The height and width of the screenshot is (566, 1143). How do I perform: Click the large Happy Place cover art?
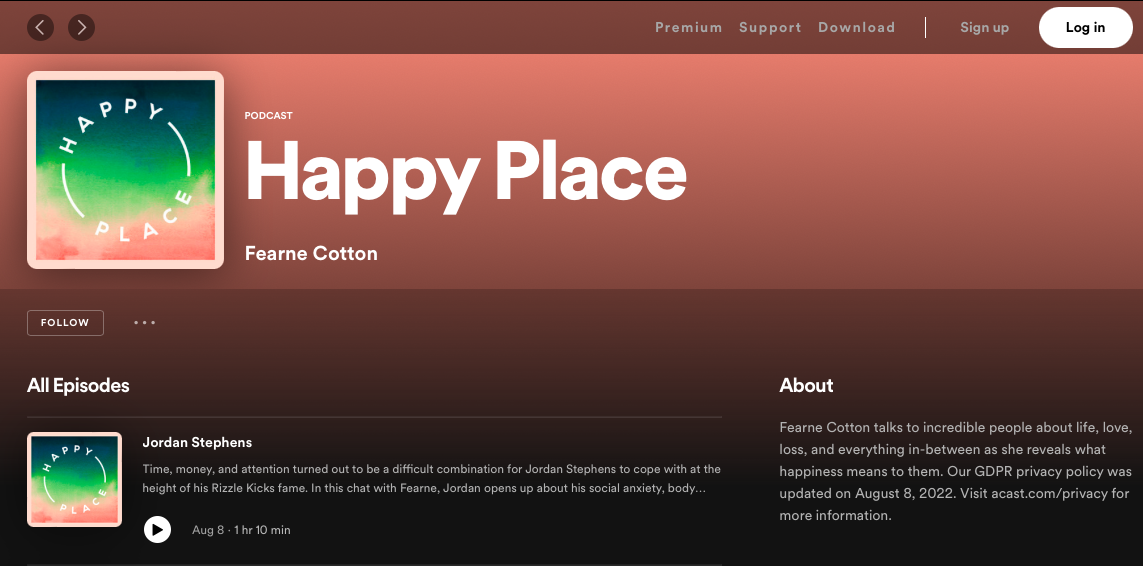point(125,170)
